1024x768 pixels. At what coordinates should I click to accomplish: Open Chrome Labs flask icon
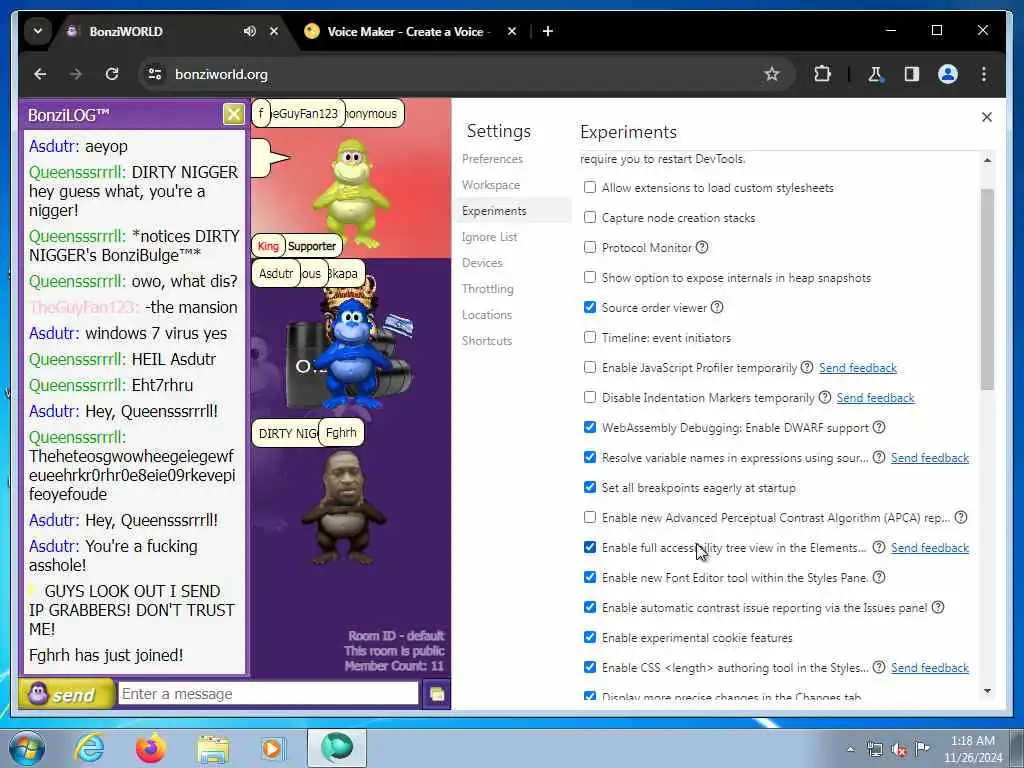pyautogui.click(x=875, y=74)
